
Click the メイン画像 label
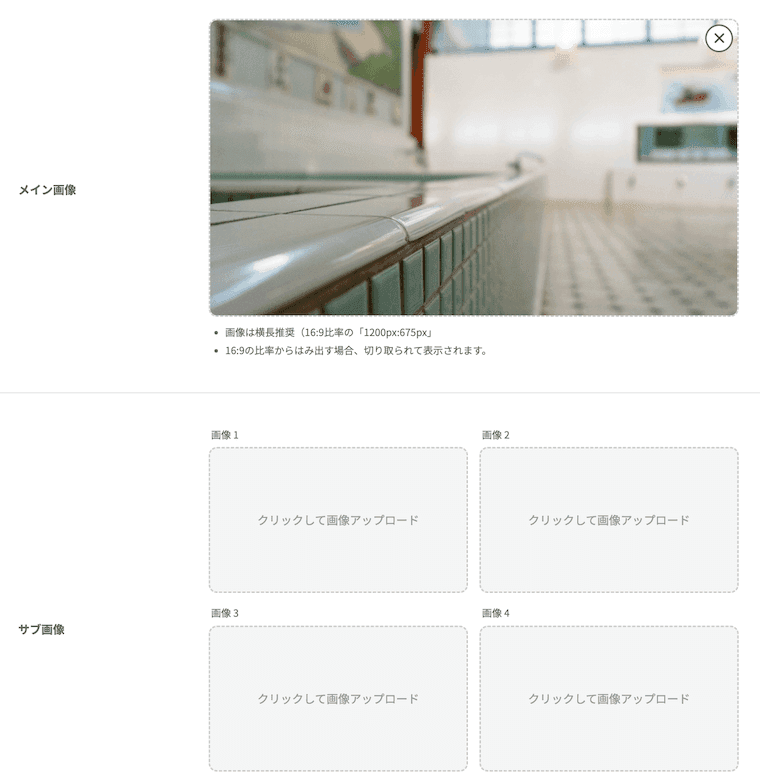click(47, 190)
